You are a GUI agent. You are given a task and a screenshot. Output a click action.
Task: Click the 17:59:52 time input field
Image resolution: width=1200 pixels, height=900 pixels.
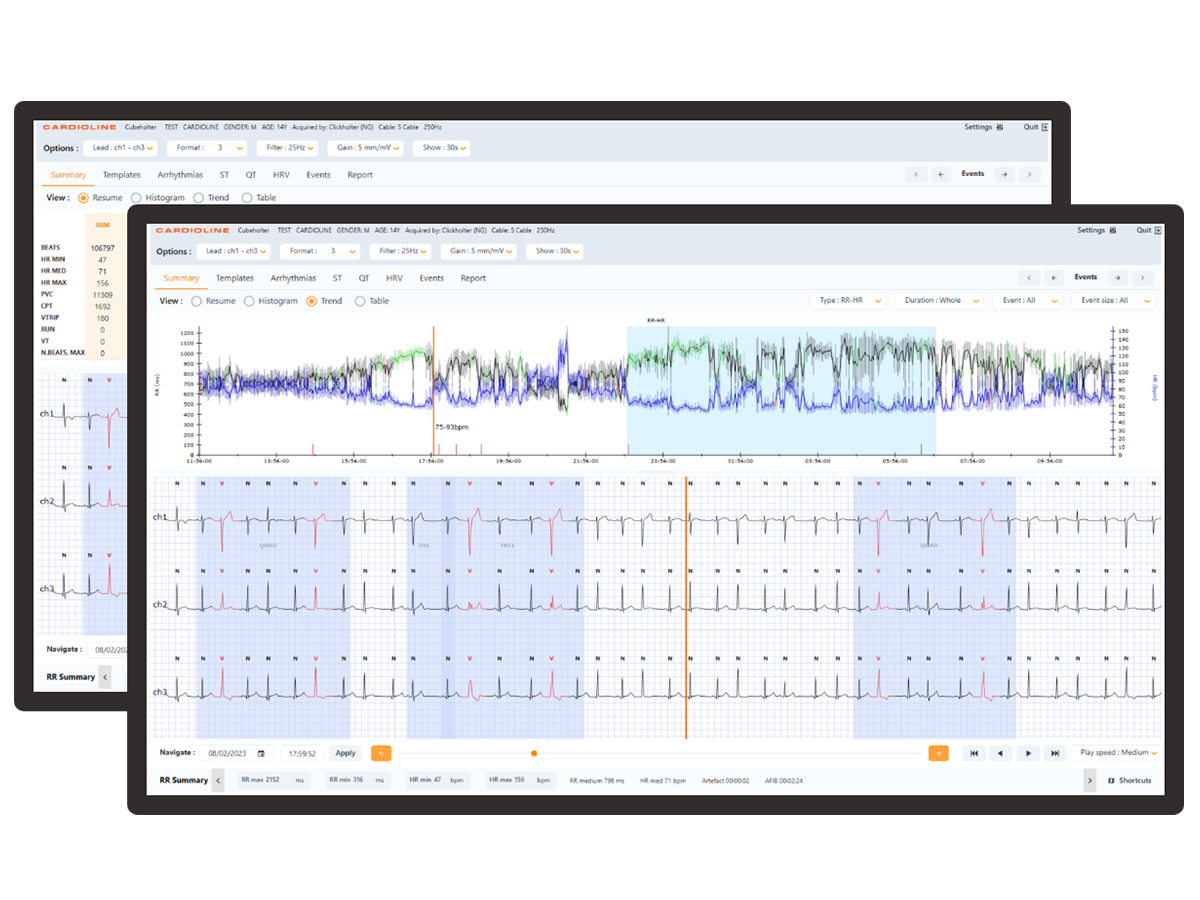pyautogui.click(x=300, y=754)
